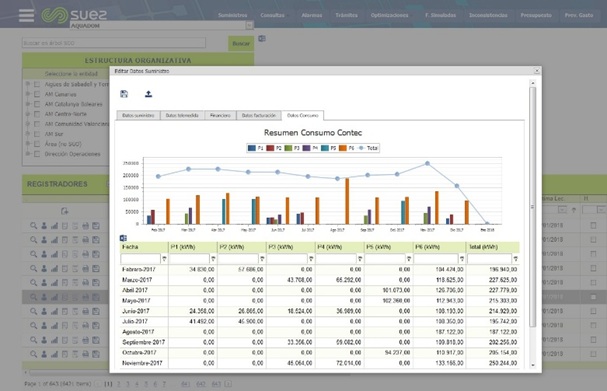
Task: Click the upload icon in the dialog toolbar
Action: 148,94
